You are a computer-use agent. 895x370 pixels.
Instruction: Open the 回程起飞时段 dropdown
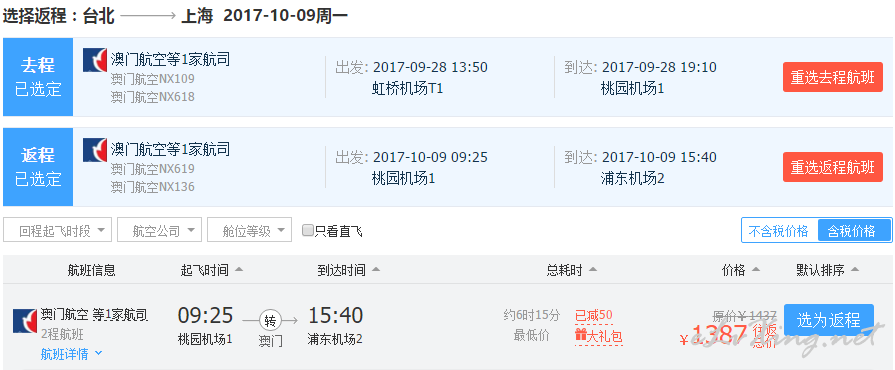[x=57, y=230]
